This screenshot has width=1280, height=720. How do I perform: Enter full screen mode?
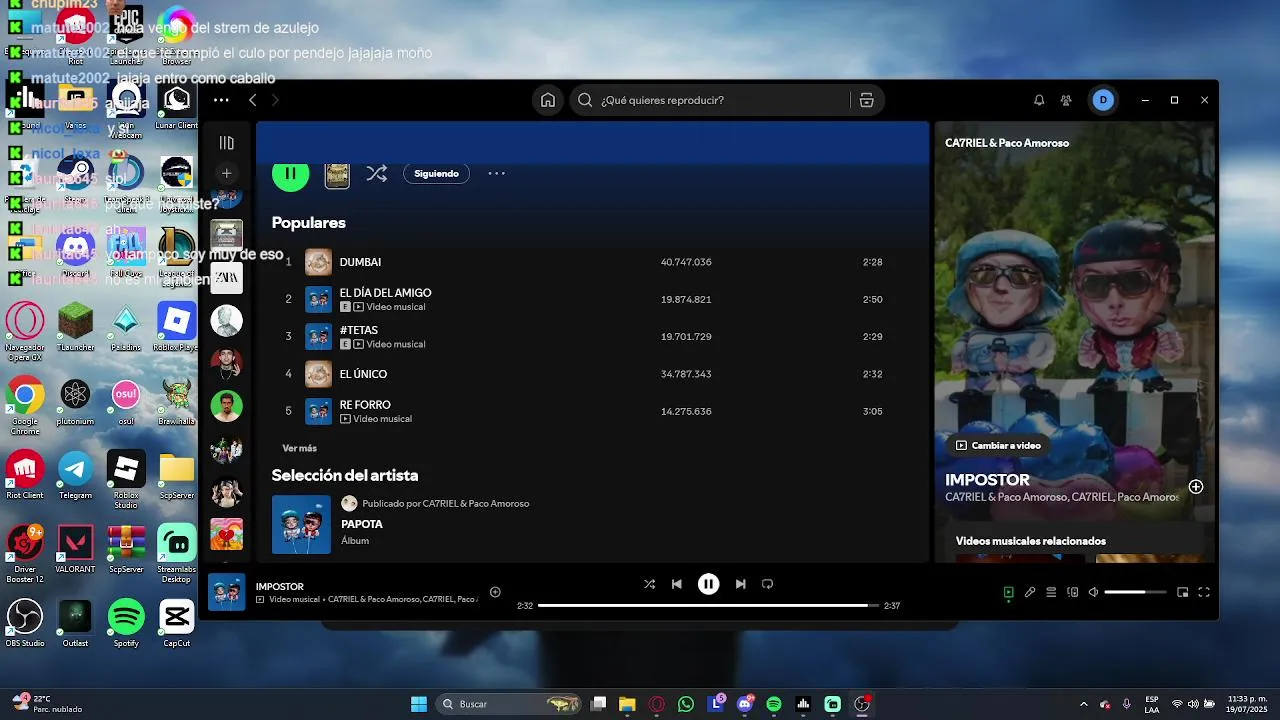(x=1204, y=592)
